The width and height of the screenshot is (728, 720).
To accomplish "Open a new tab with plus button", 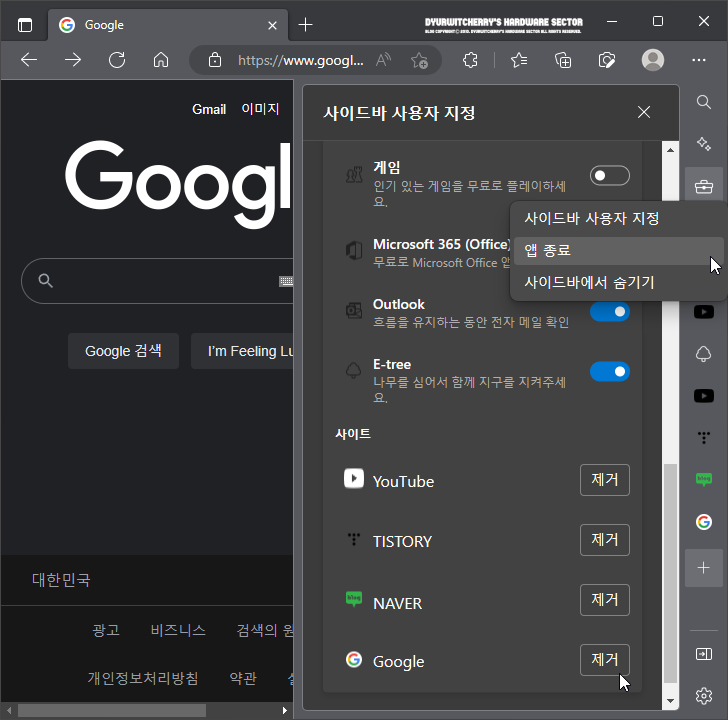I will tap(306, 25).
